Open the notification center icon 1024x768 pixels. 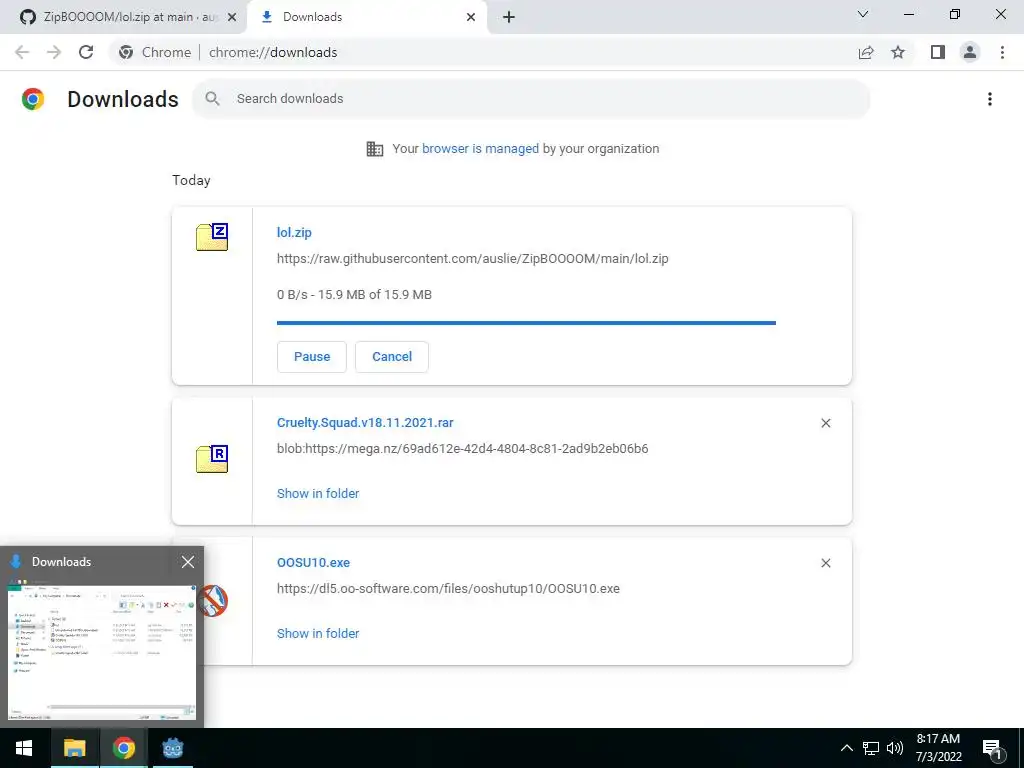tap(992, 748)
